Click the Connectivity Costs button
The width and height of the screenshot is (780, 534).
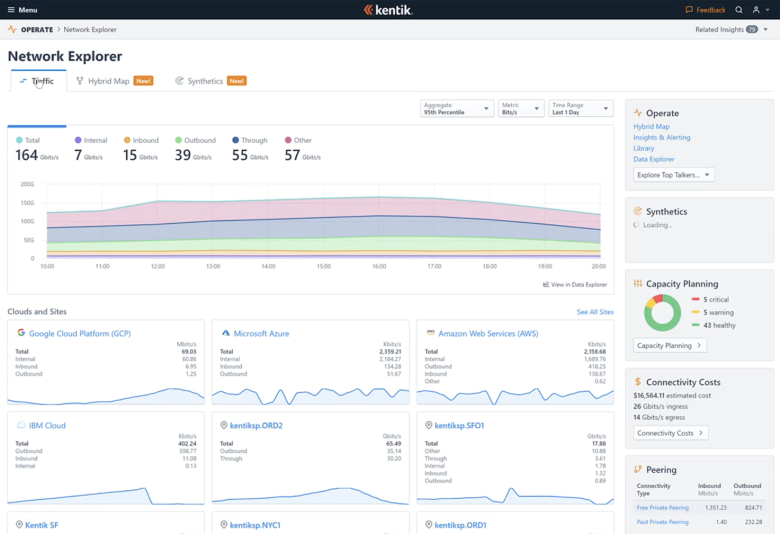click(671, 433)
